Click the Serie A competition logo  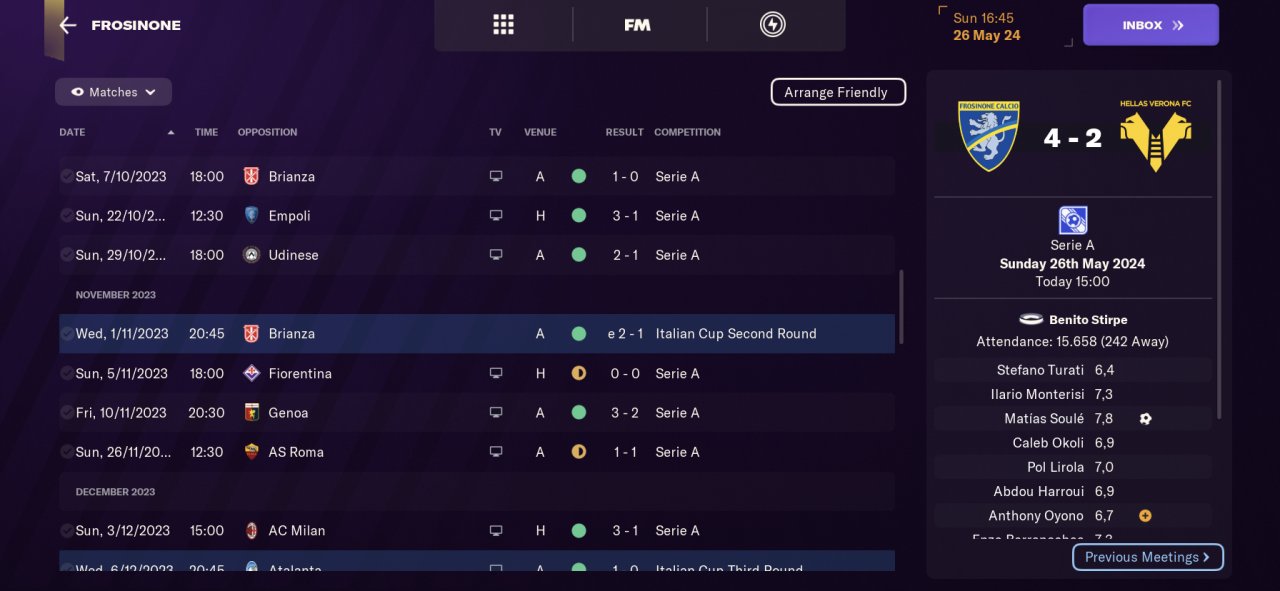[x=1072, y=220]
